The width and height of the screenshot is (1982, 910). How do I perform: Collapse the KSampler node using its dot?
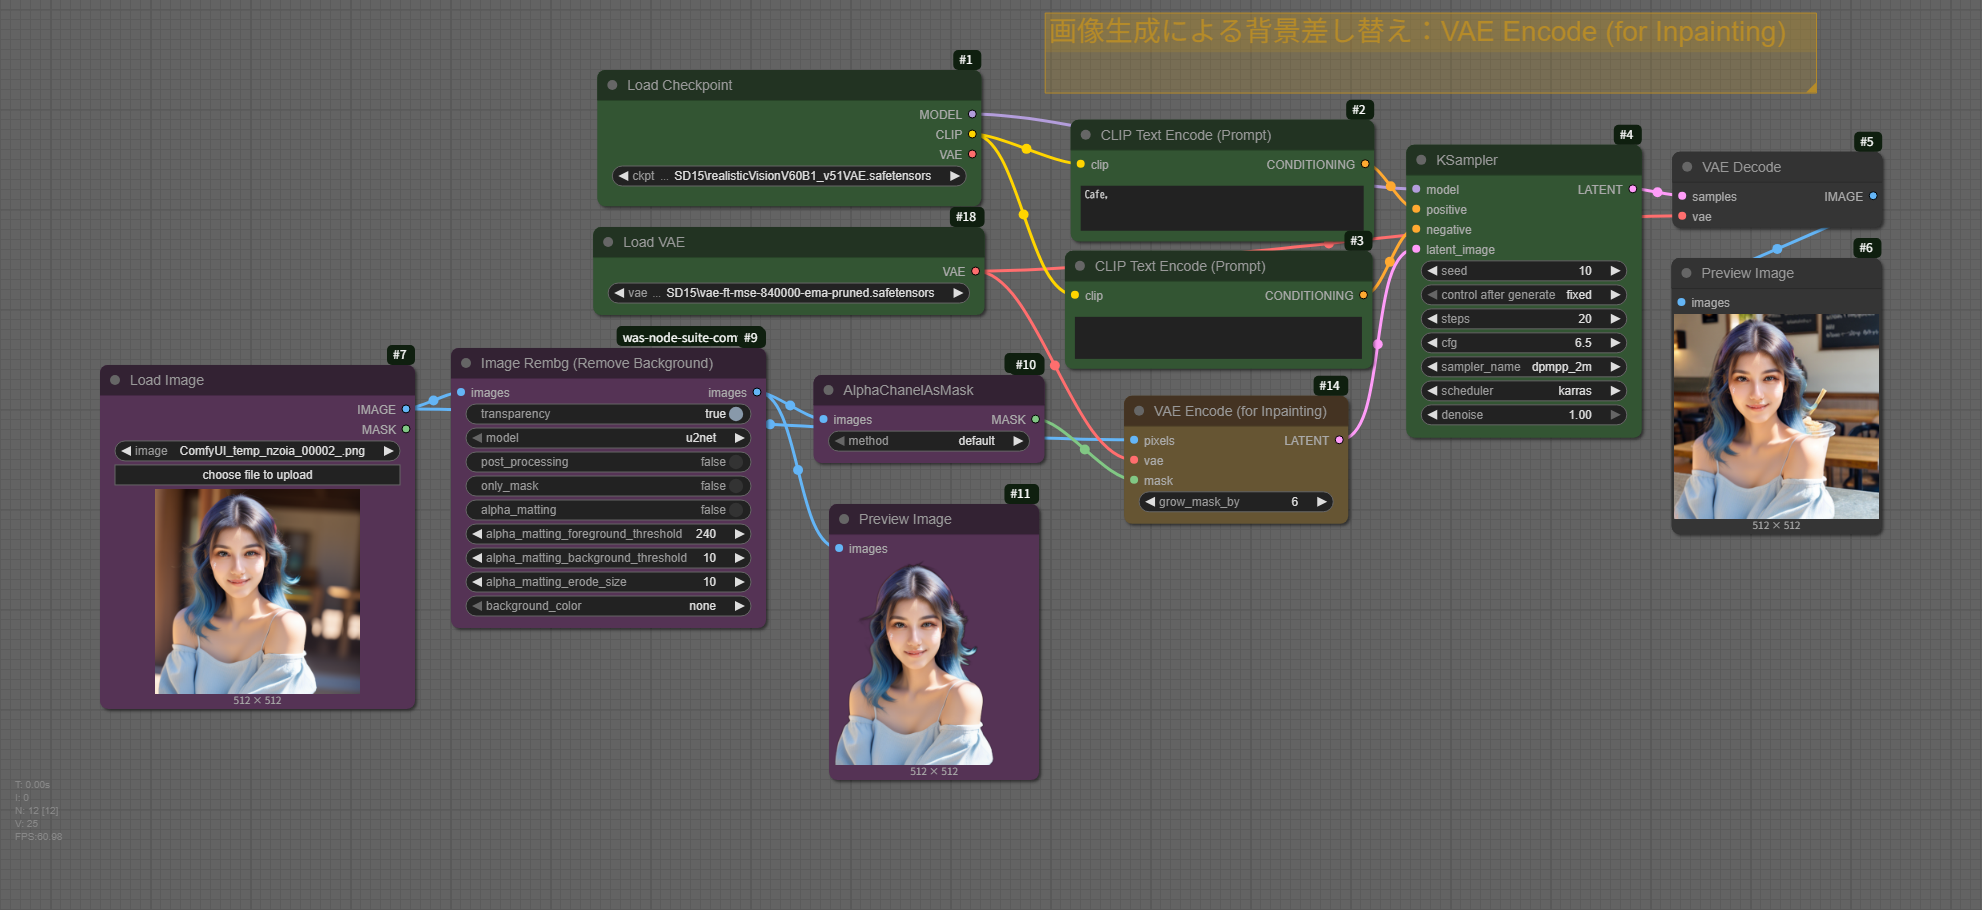[x=1421, y=160]
